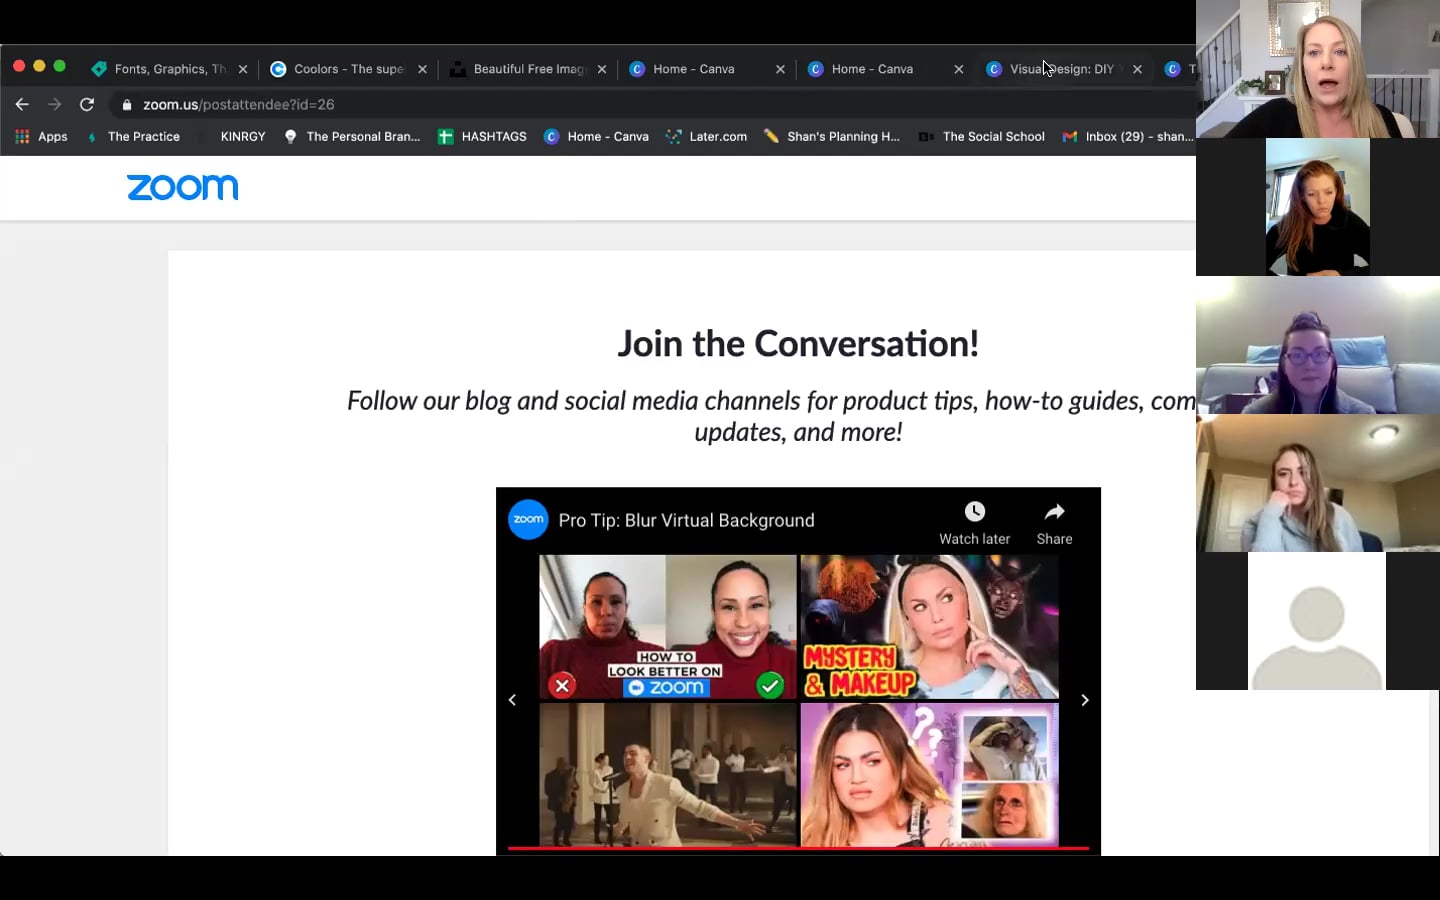
Task: Open the HASHTAGS bookmark
Action: pos(483,136)
